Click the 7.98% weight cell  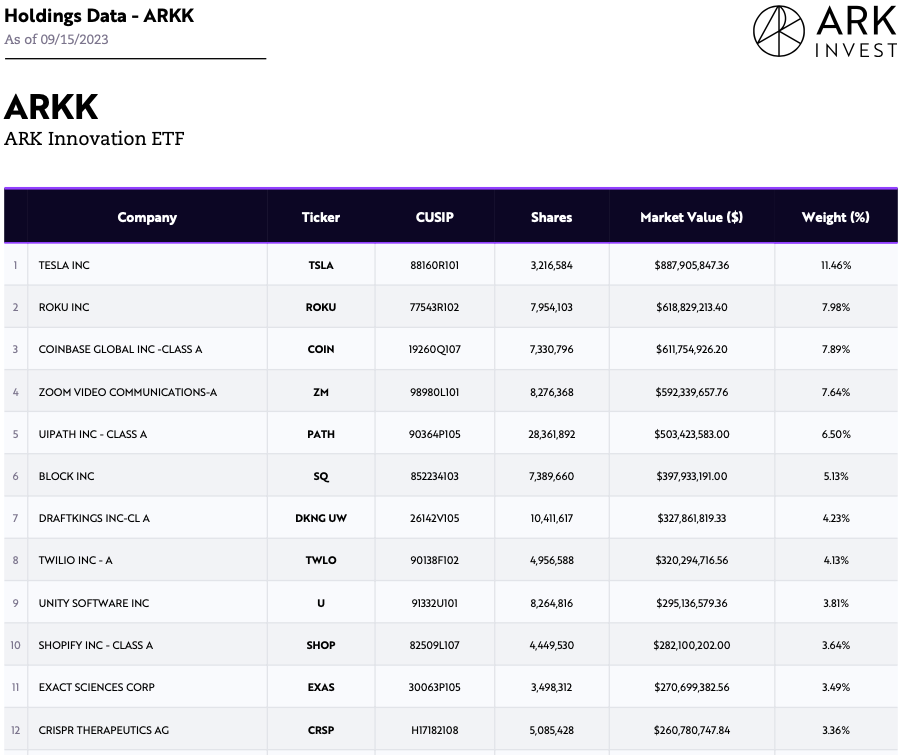[836, 307]
